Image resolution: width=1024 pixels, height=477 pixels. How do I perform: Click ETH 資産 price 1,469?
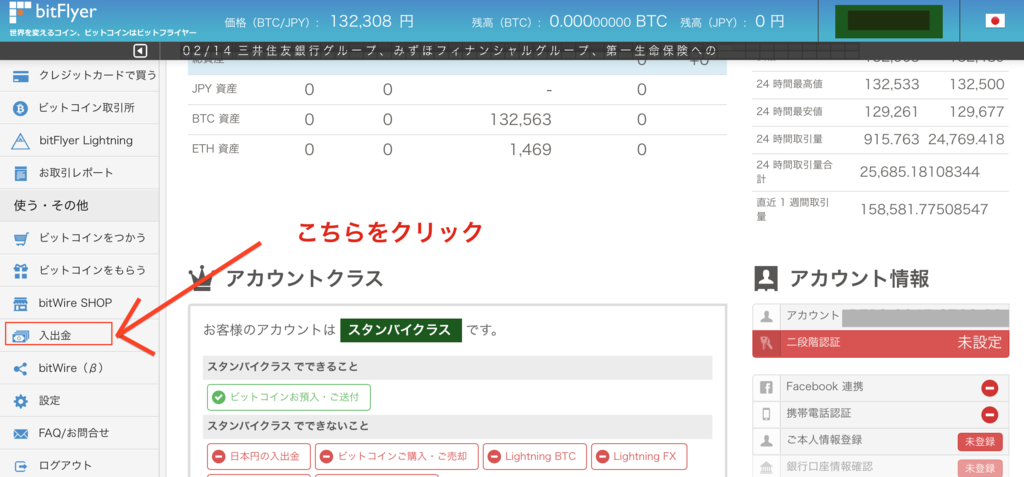(x=532, y=150)
